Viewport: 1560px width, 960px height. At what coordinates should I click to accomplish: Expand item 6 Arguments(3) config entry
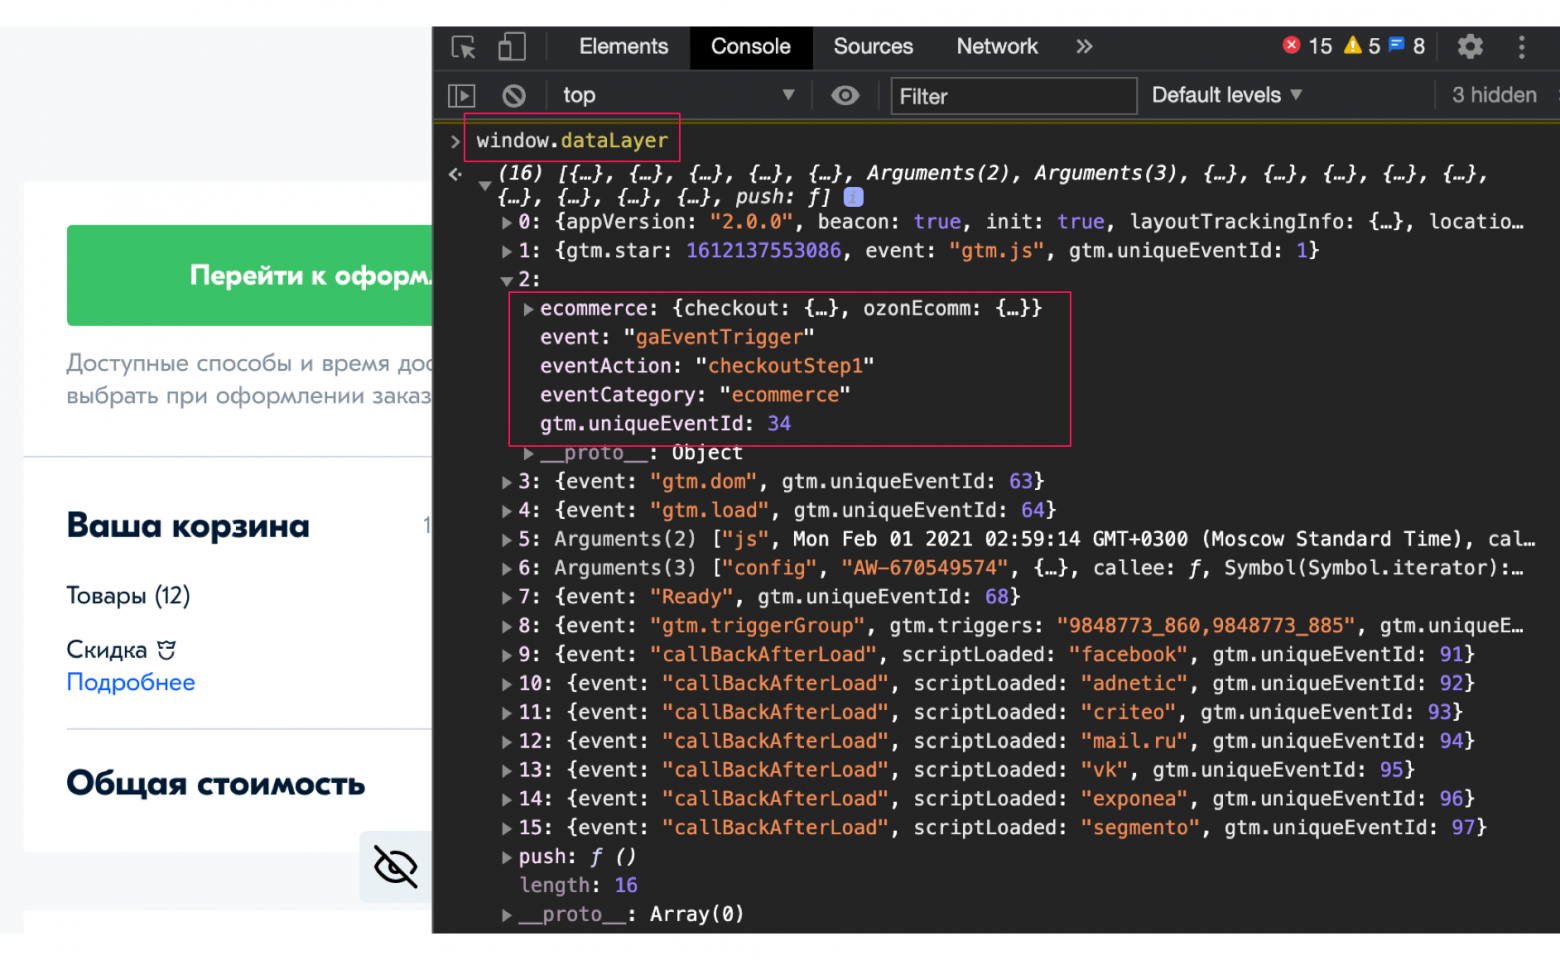507,569
